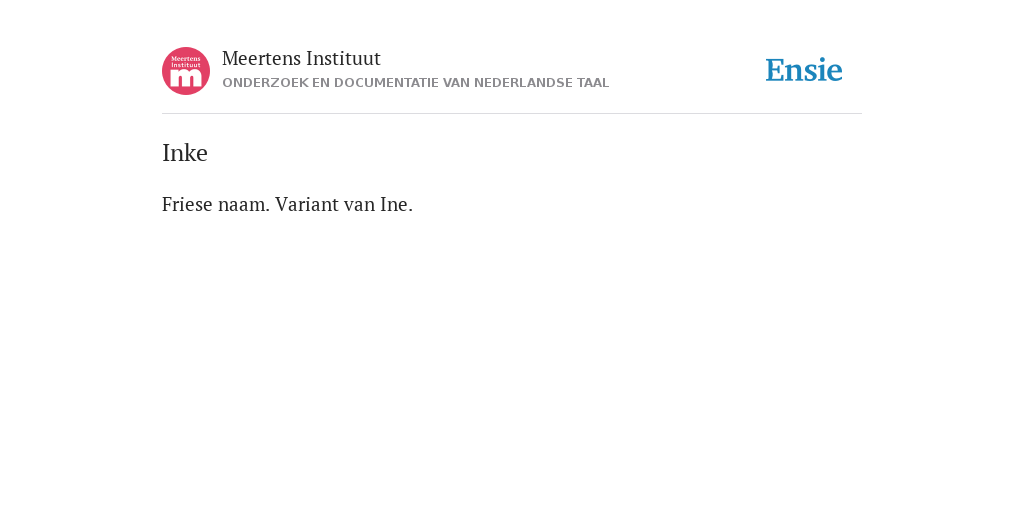
Task: Click the tiny Meertens Instituut text inside the logo
Action: [x=186, y=61]
